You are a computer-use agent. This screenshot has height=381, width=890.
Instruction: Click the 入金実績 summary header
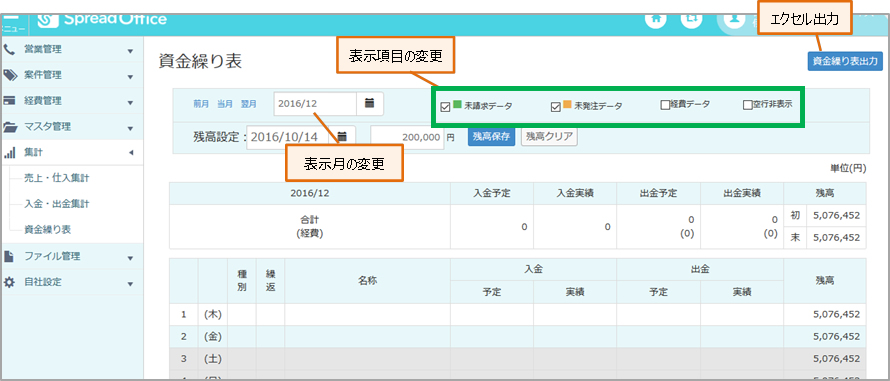coord(575,193)
